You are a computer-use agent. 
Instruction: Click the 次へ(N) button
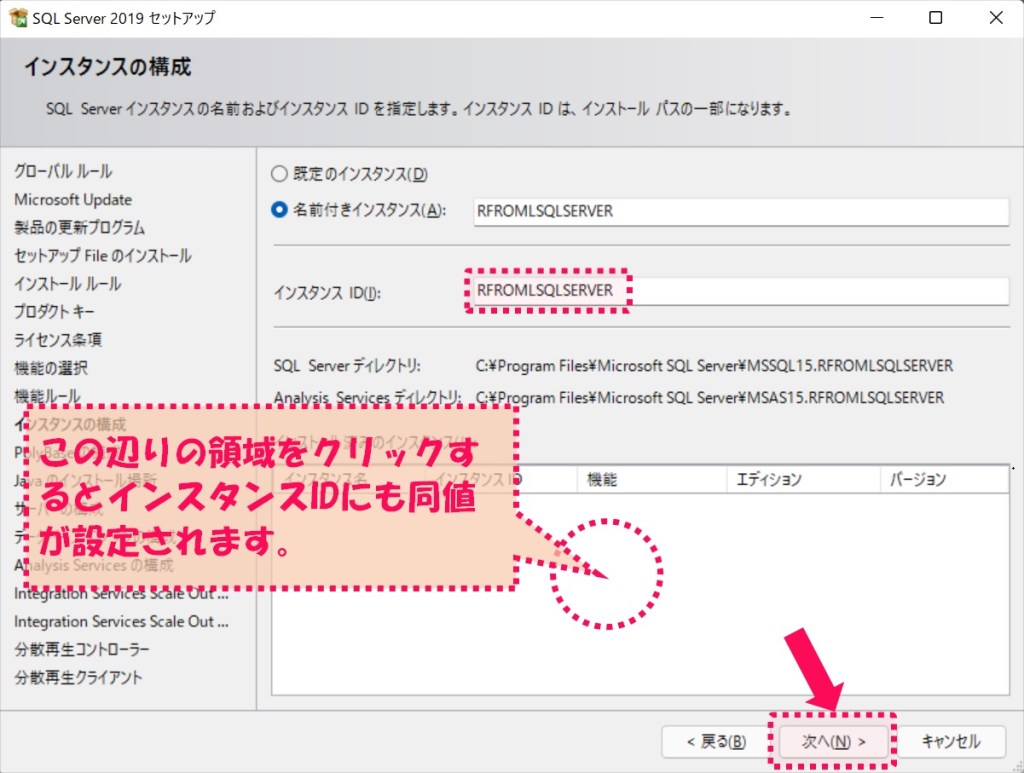834,742
